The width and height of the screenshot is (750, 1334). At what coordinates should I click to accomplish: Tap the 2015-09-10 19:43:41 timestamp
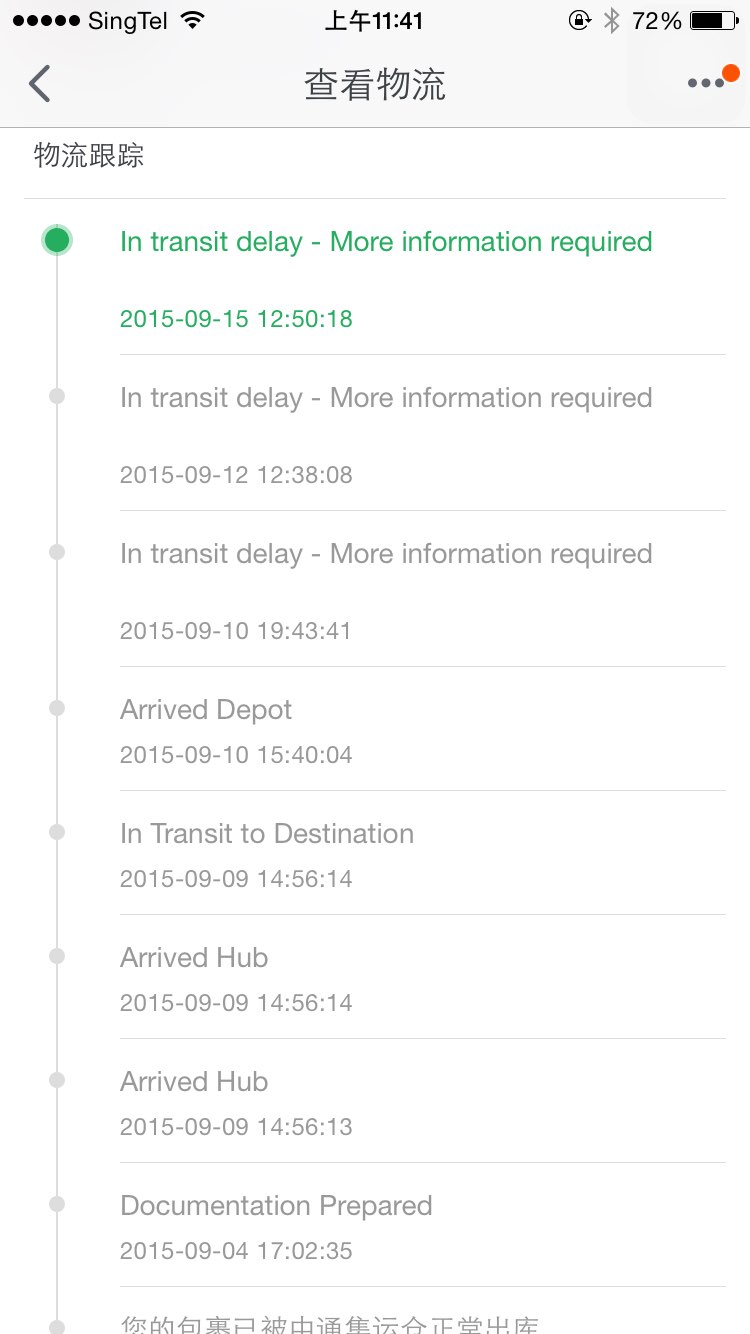pyautogui.click(x=236, y=631)
